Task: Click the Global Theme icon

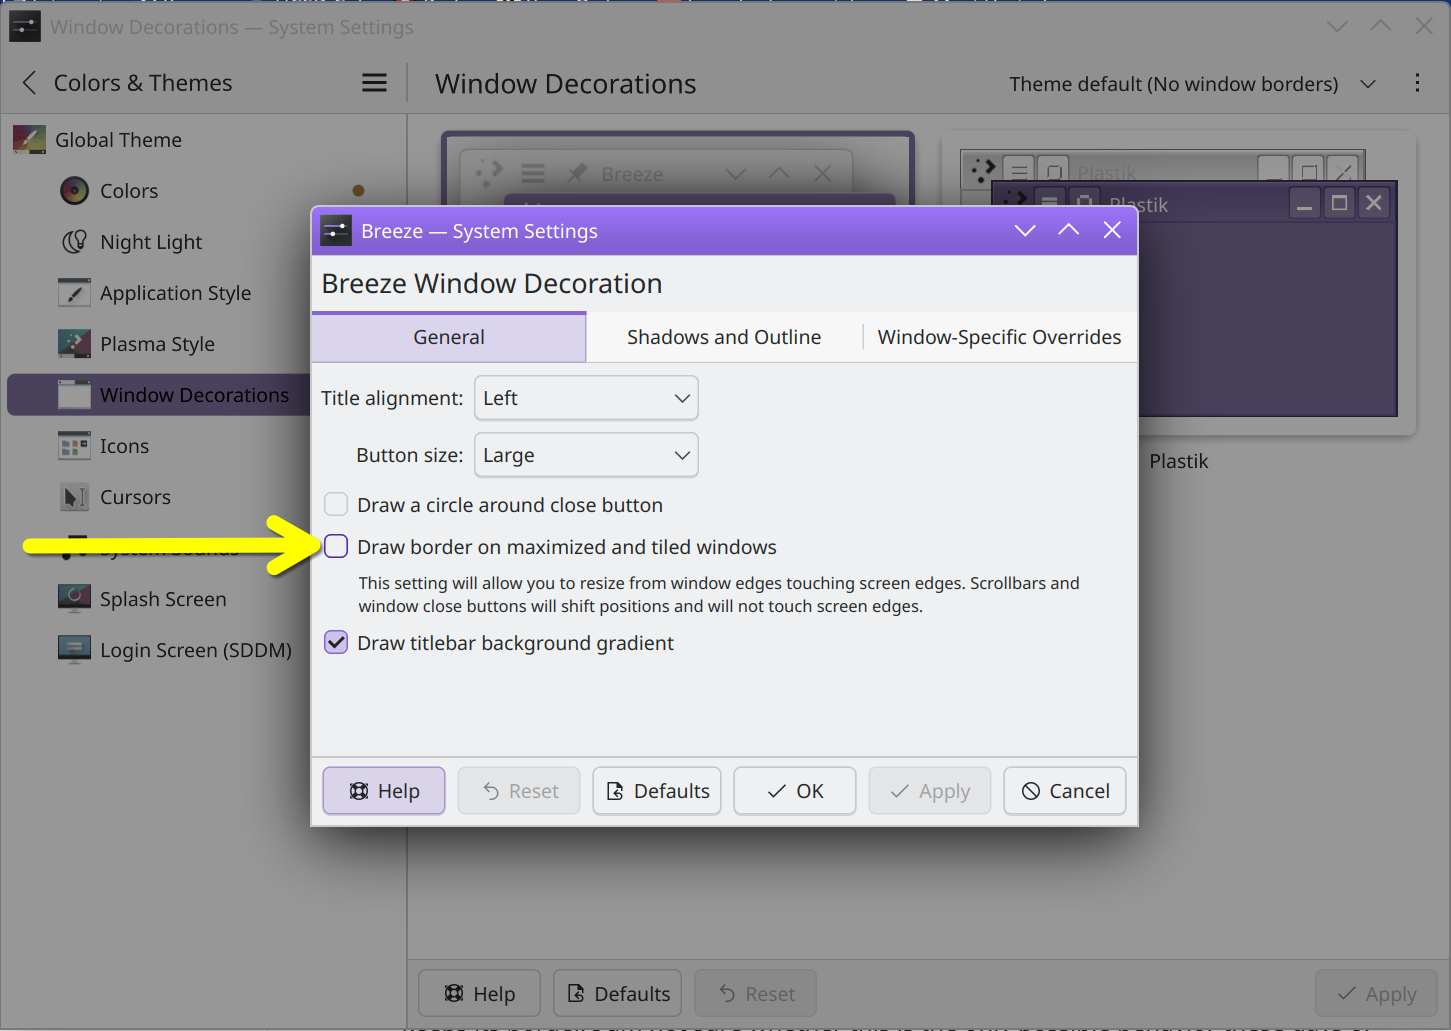Action: pos(29,139)
